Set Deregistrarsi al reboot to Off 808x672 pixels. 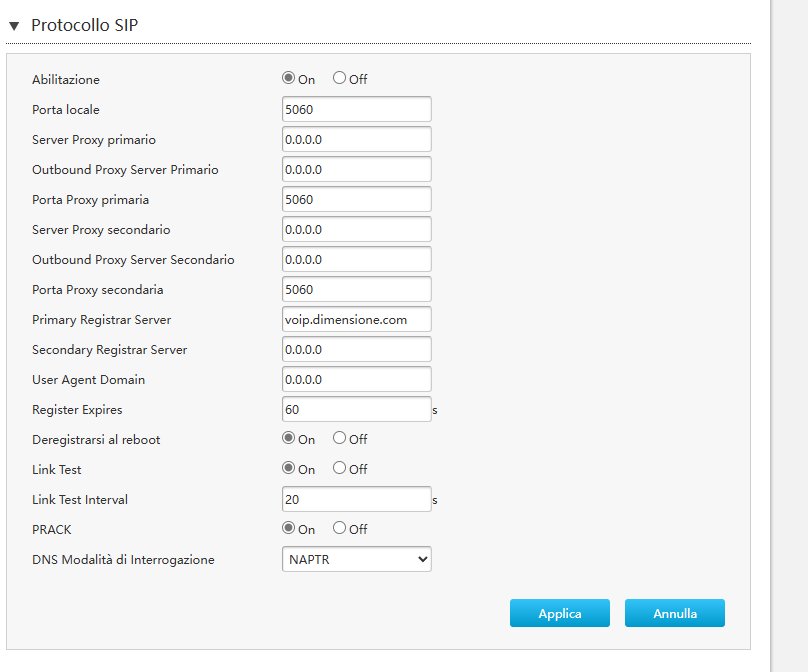tap(339, 438)
